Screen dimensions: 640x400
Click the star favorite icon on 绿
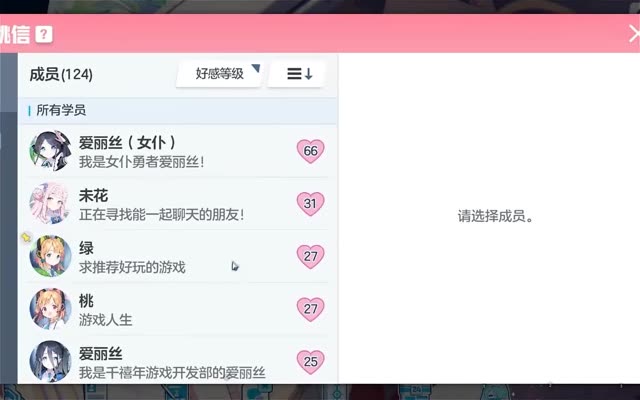(27, 237)
